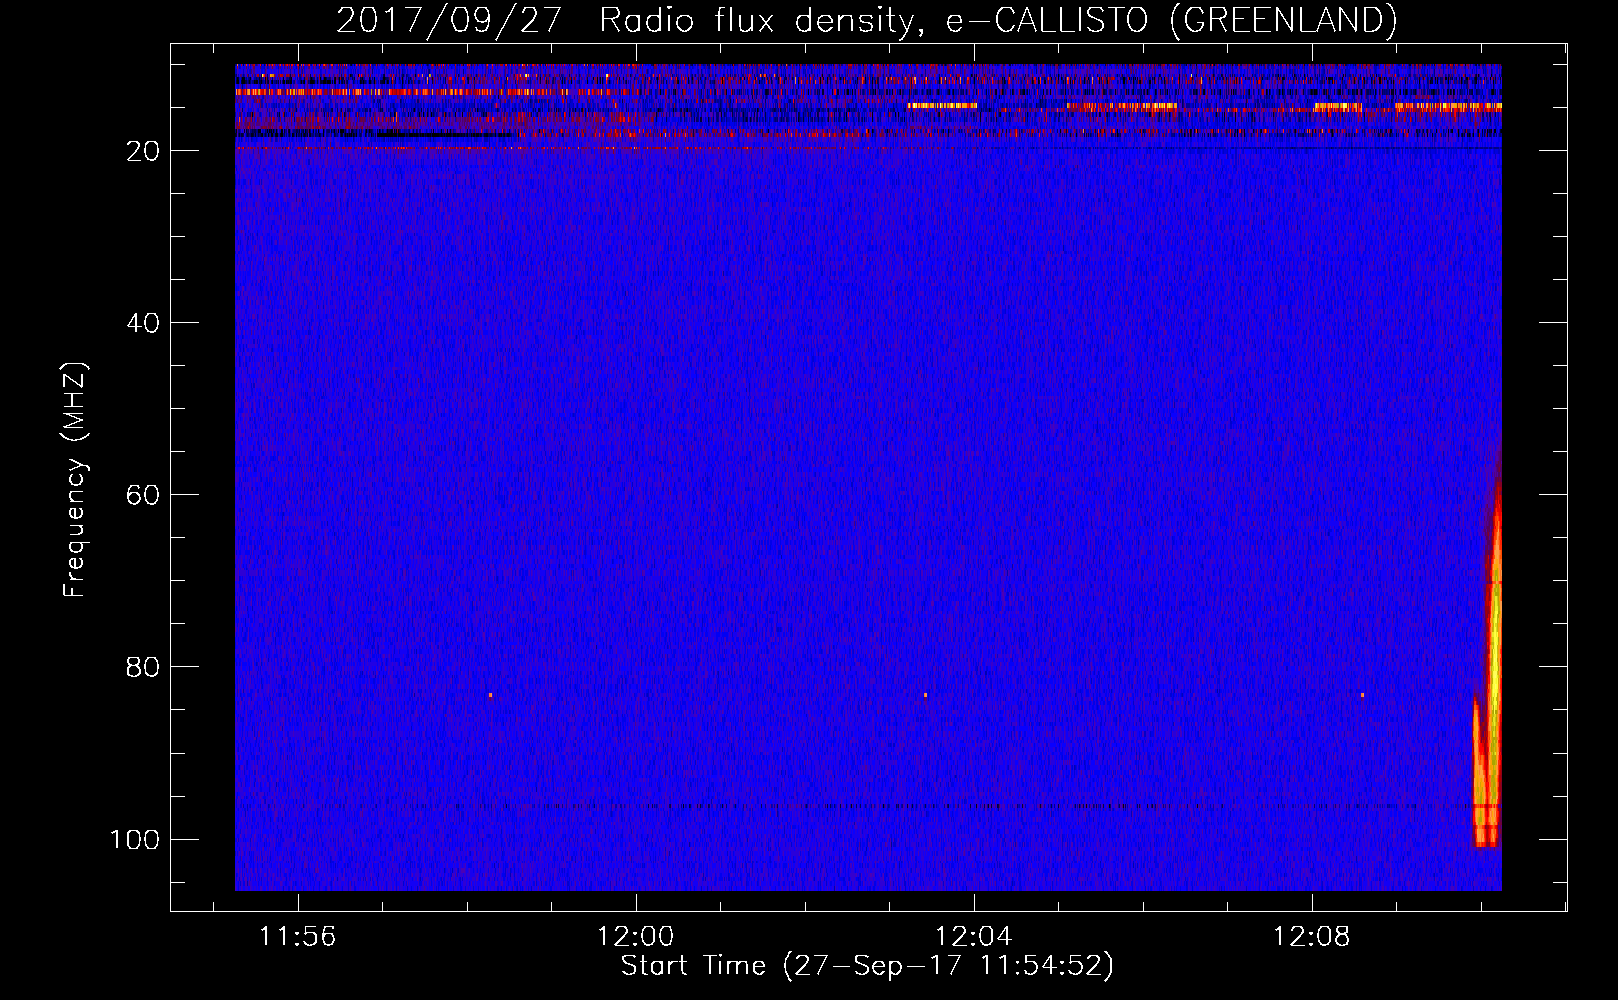Click the small orange dot near 12:08 at 83 MHz

pyautogui.click(x=1362, y=695)
